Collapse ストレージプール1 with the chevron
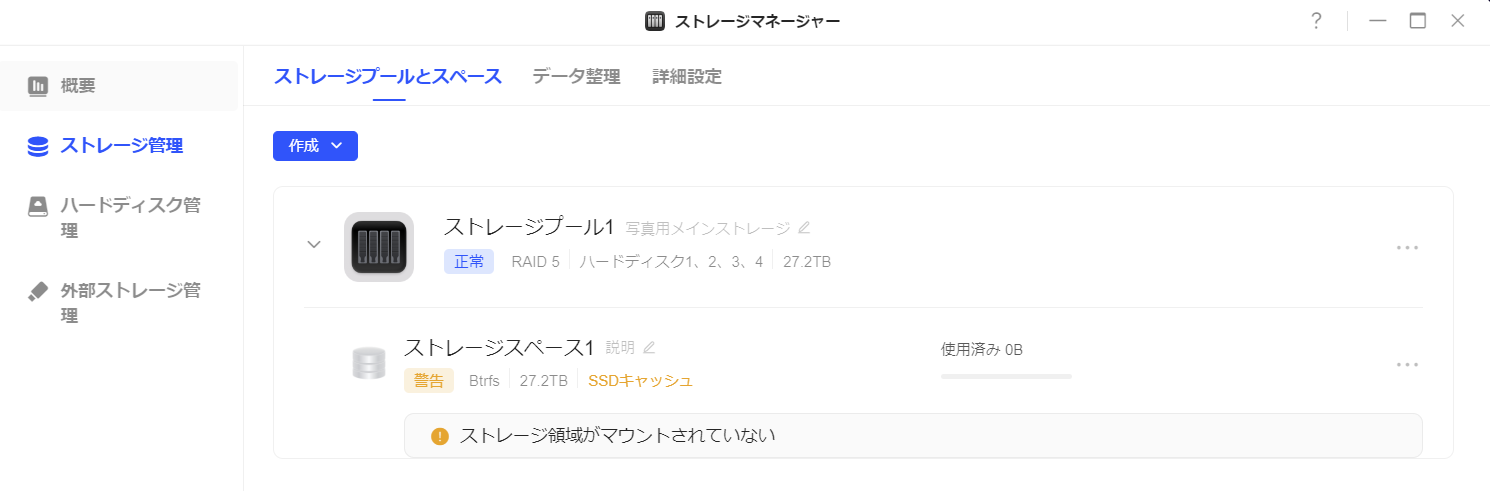The image size is (1490, 491). tap(314, 244)
